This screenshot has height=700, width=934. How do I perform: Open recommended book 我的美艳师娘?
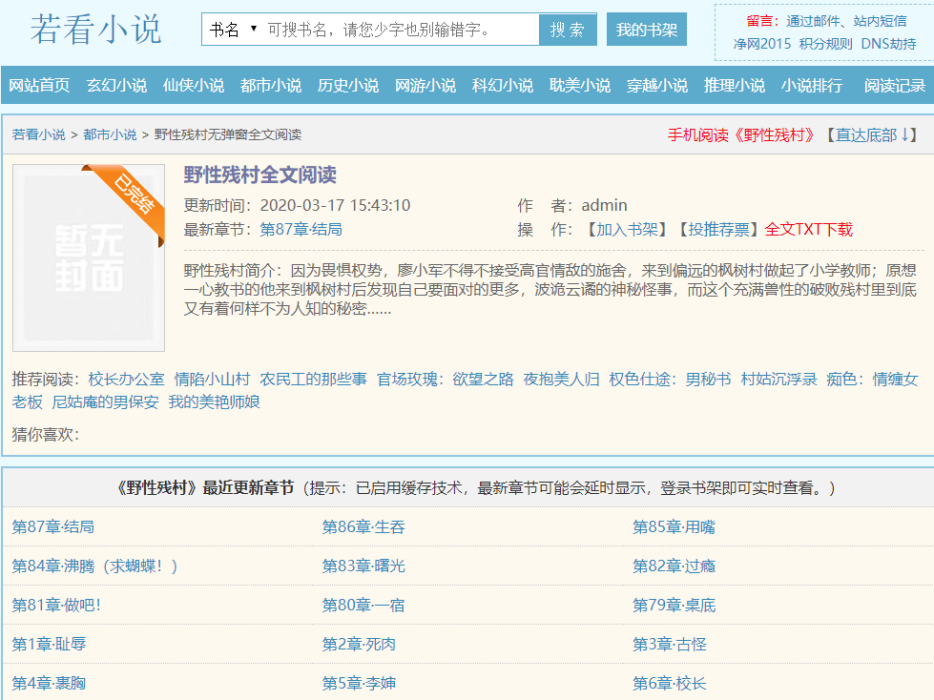[x=214, y=402]
